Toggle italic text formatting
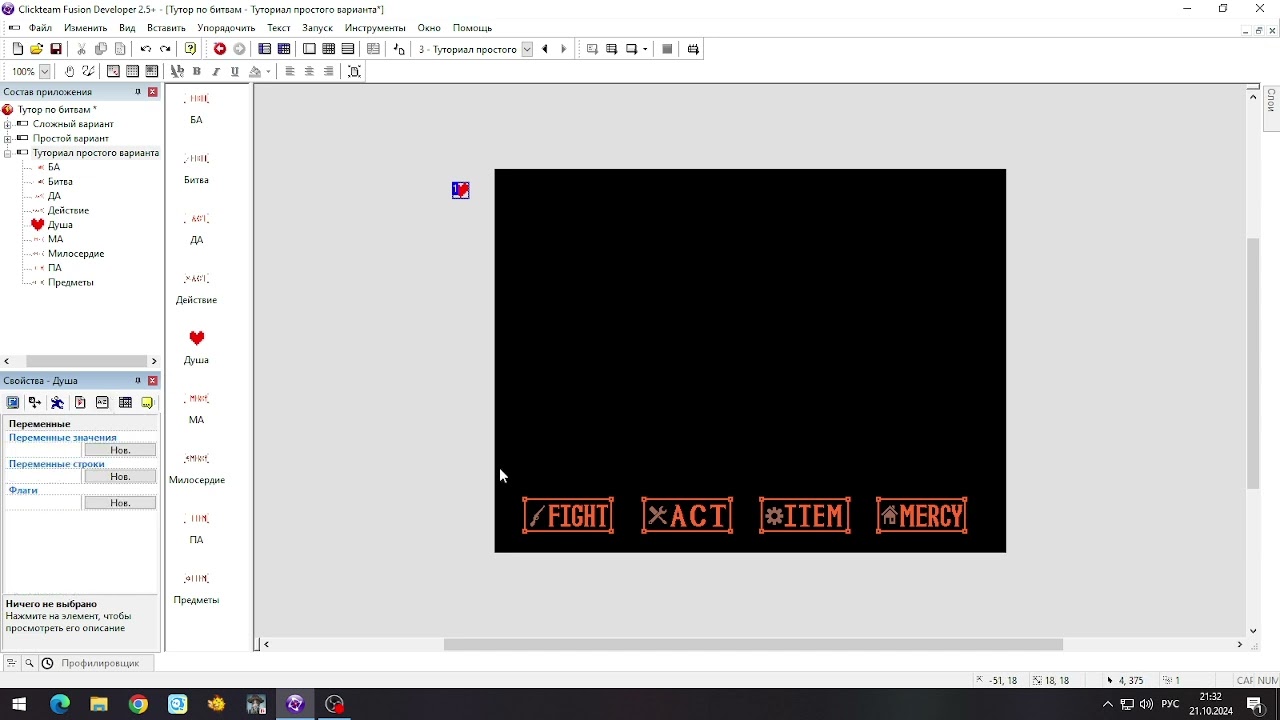 (216, 71)
